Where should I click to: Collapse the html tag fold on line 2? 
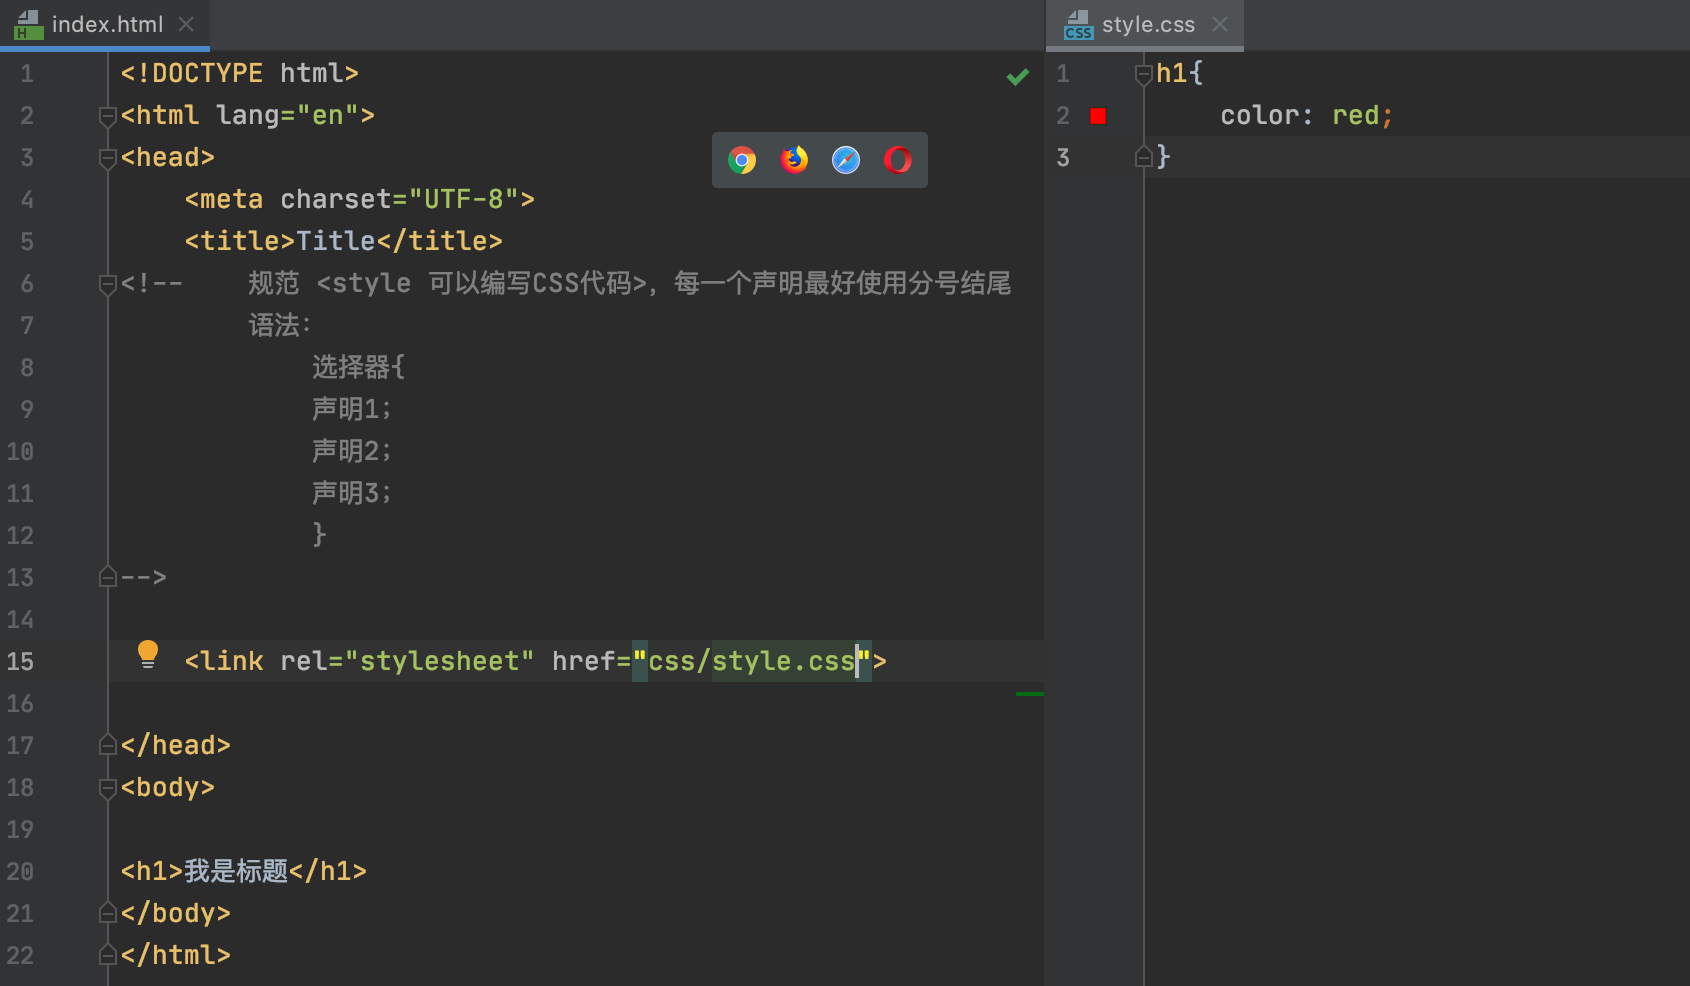pyautogui.click(x=108, y=116)
